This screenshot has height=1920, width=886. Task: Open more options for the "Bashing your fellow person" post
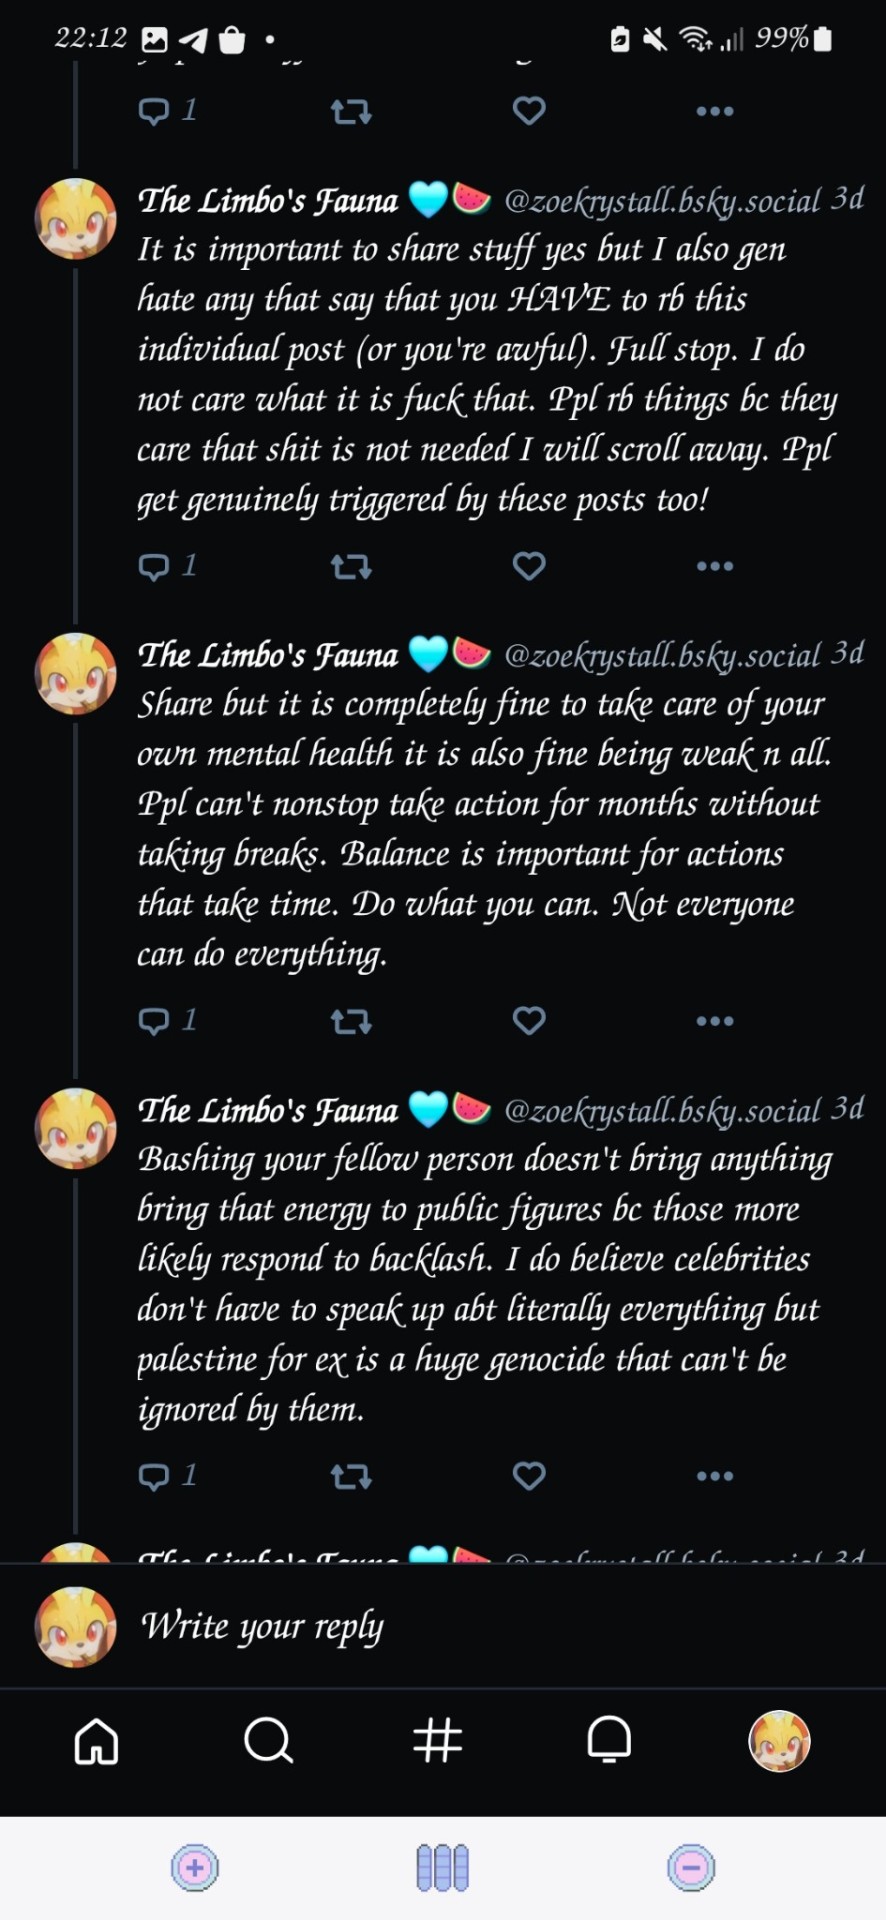point(714,1476)
